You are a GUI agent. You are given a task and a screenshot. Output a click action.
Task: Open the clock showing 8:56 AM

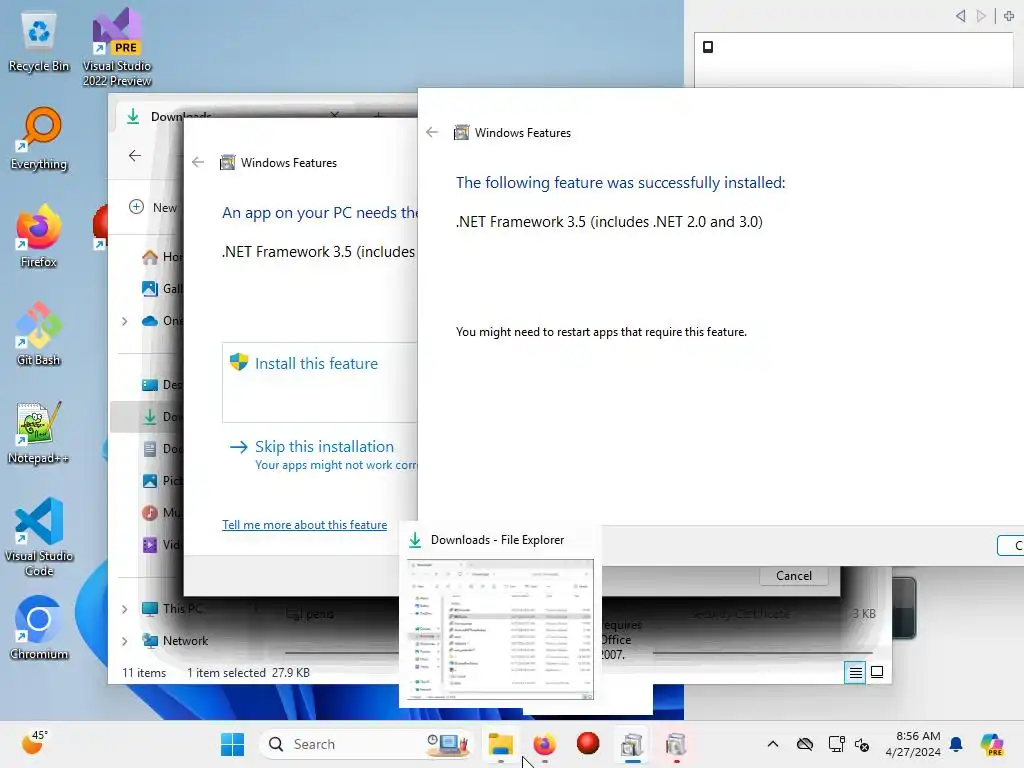pos(913,744)
